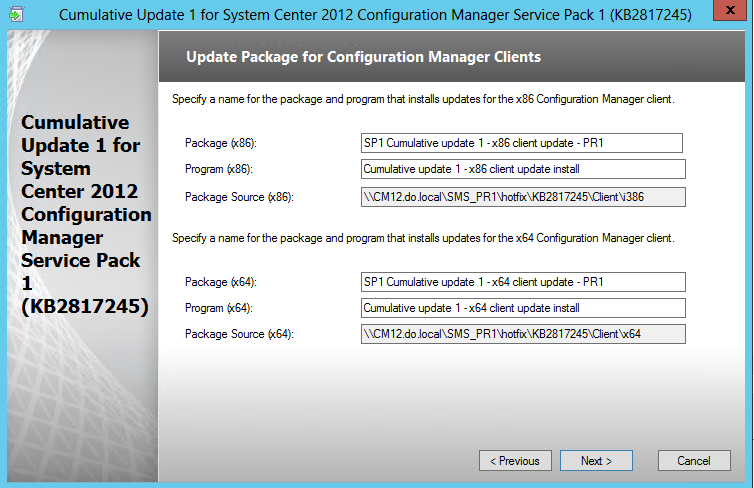Click the sidebar Cumulative Update 1 title text
The height and width of the screenshot is (488, 754).
[86, 214]
